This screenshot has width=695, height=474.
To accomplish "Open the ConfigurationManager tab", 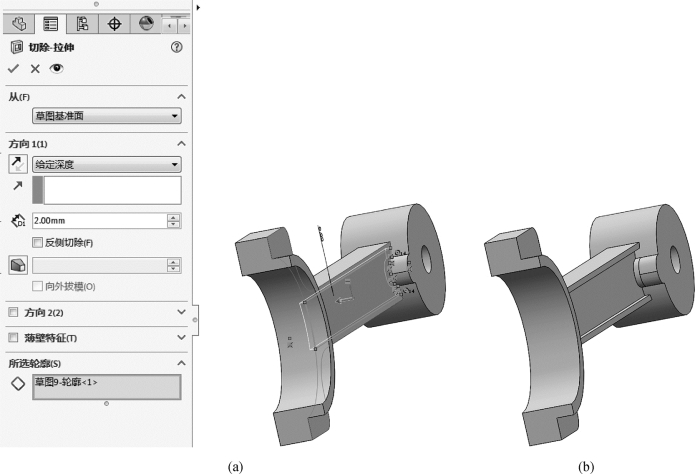I will 82,24.
